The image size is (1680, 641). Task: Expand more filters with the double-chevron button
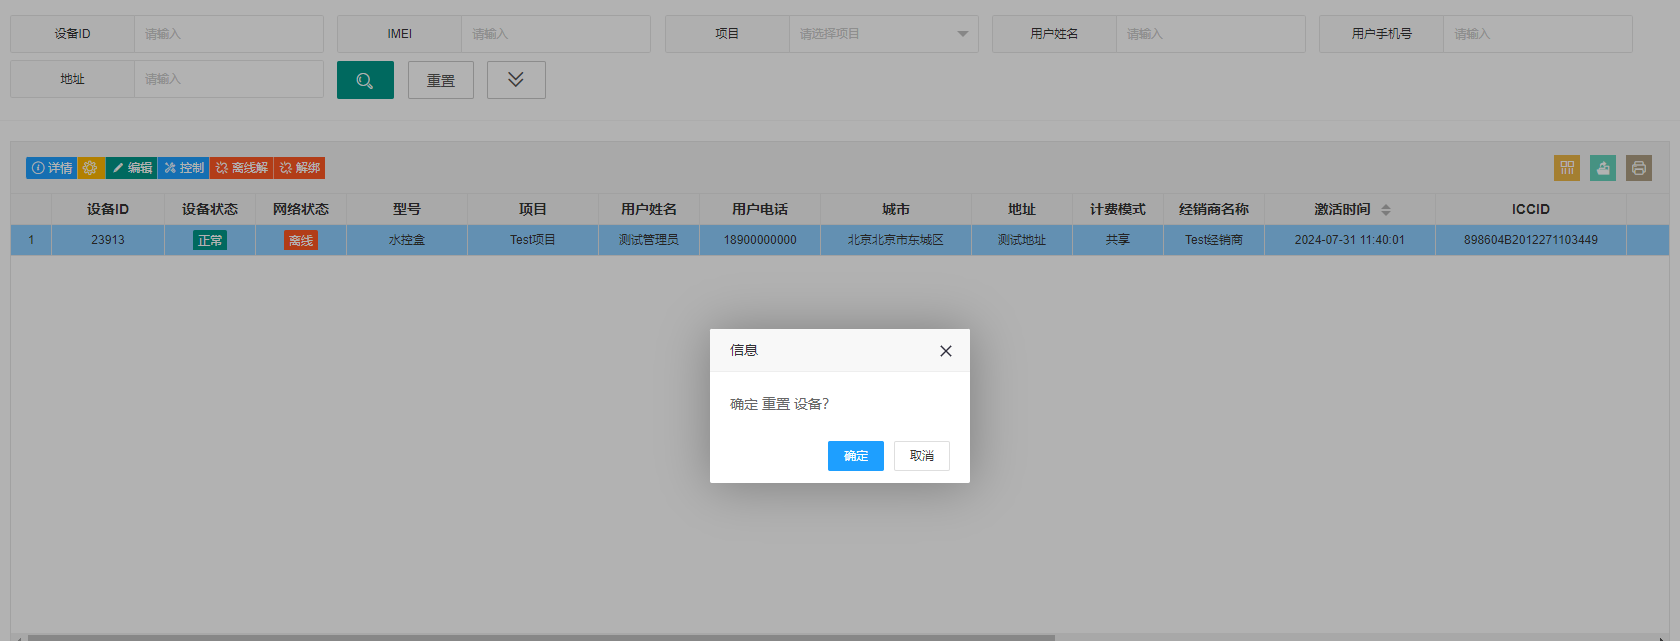[x=516, y=80]
